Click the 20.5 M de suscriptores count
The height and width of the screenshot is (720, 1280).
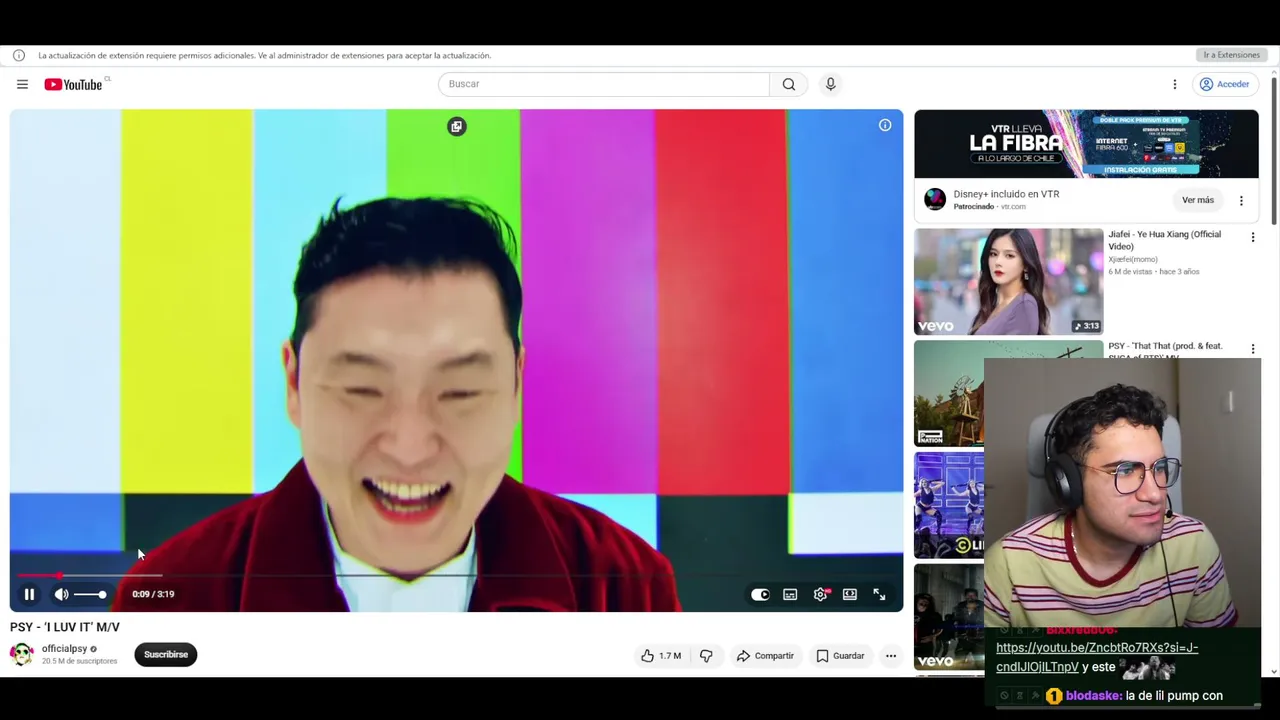(79, 661)
